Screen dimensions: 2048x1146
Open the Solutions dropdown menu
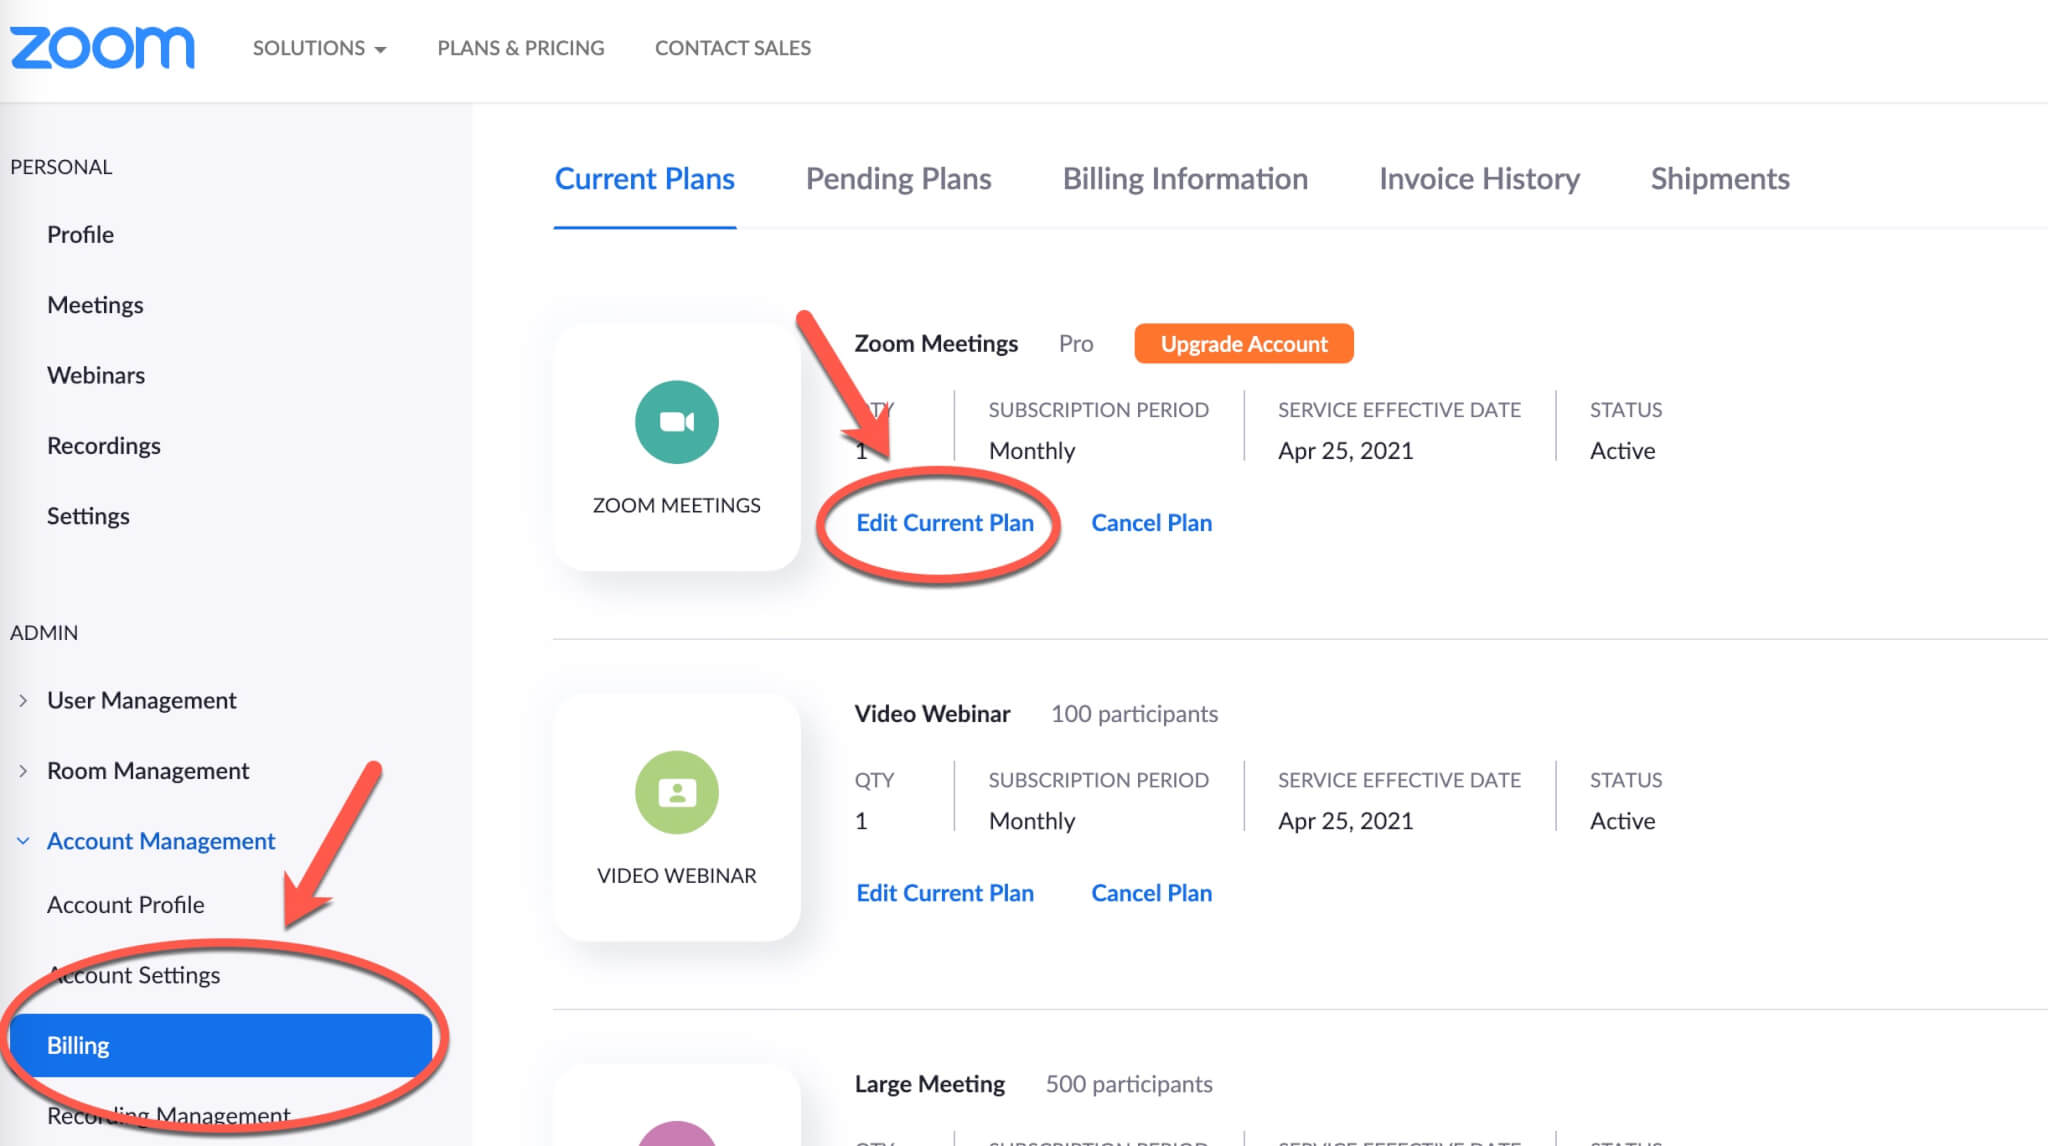319,48
